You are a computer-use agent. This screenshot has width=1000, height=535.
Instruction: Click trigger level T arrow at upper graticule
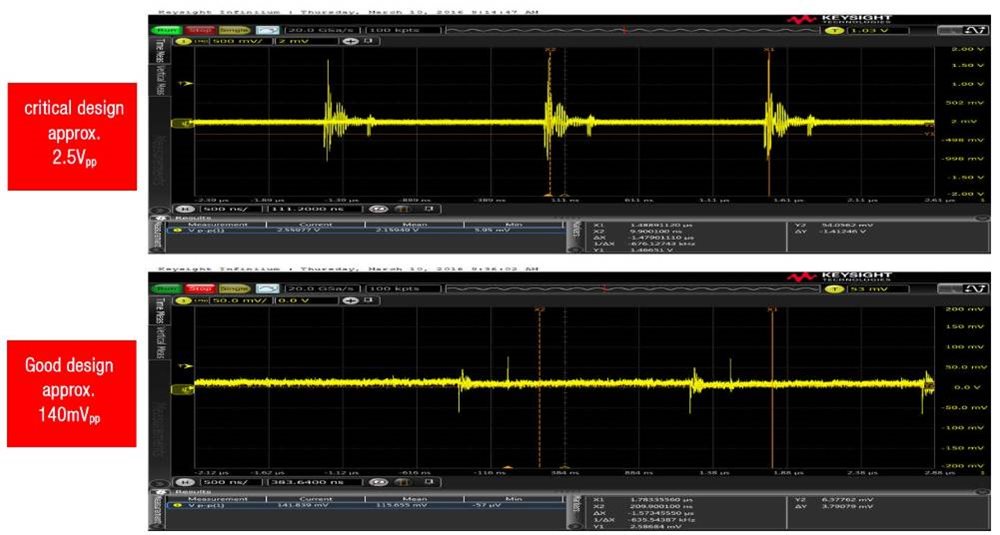tap(185, 83)
